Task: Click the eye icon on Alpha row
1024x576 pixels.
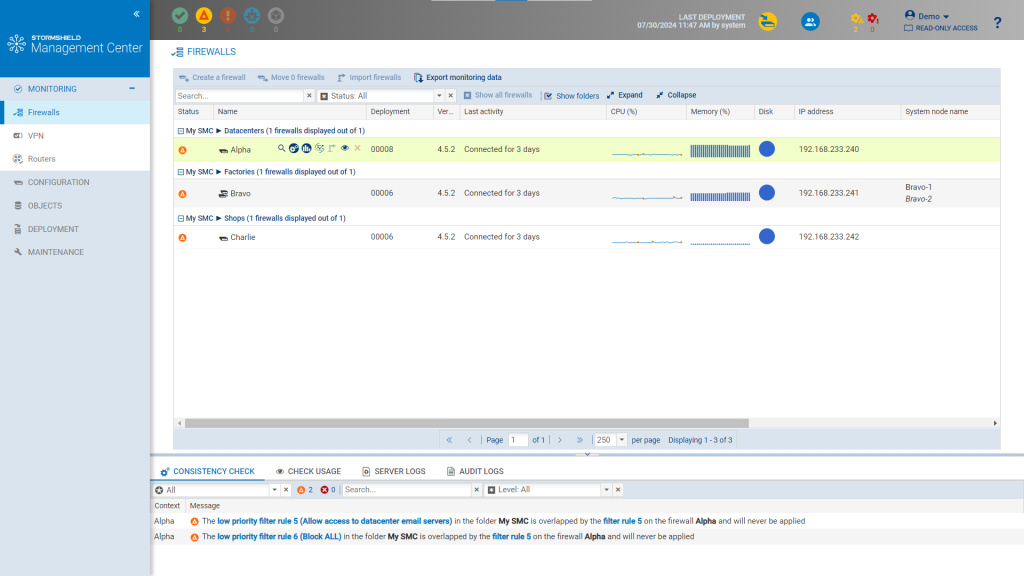Action: tap(345, 148)
